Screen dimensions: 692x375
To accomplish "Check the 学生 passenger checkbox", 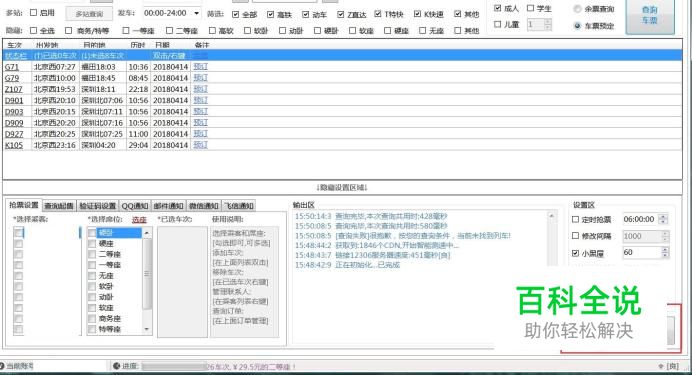I will 530,8.
